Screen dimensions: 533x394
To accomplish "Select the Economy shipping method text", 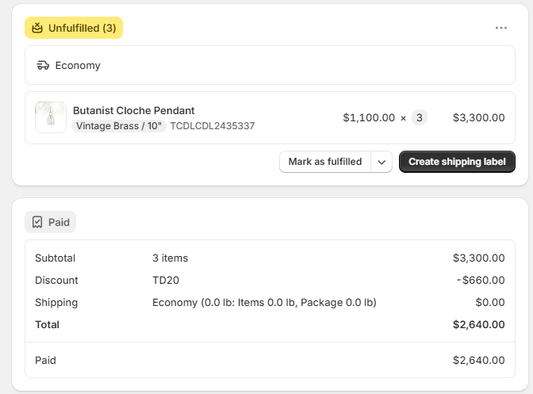I will pos(78,65).
